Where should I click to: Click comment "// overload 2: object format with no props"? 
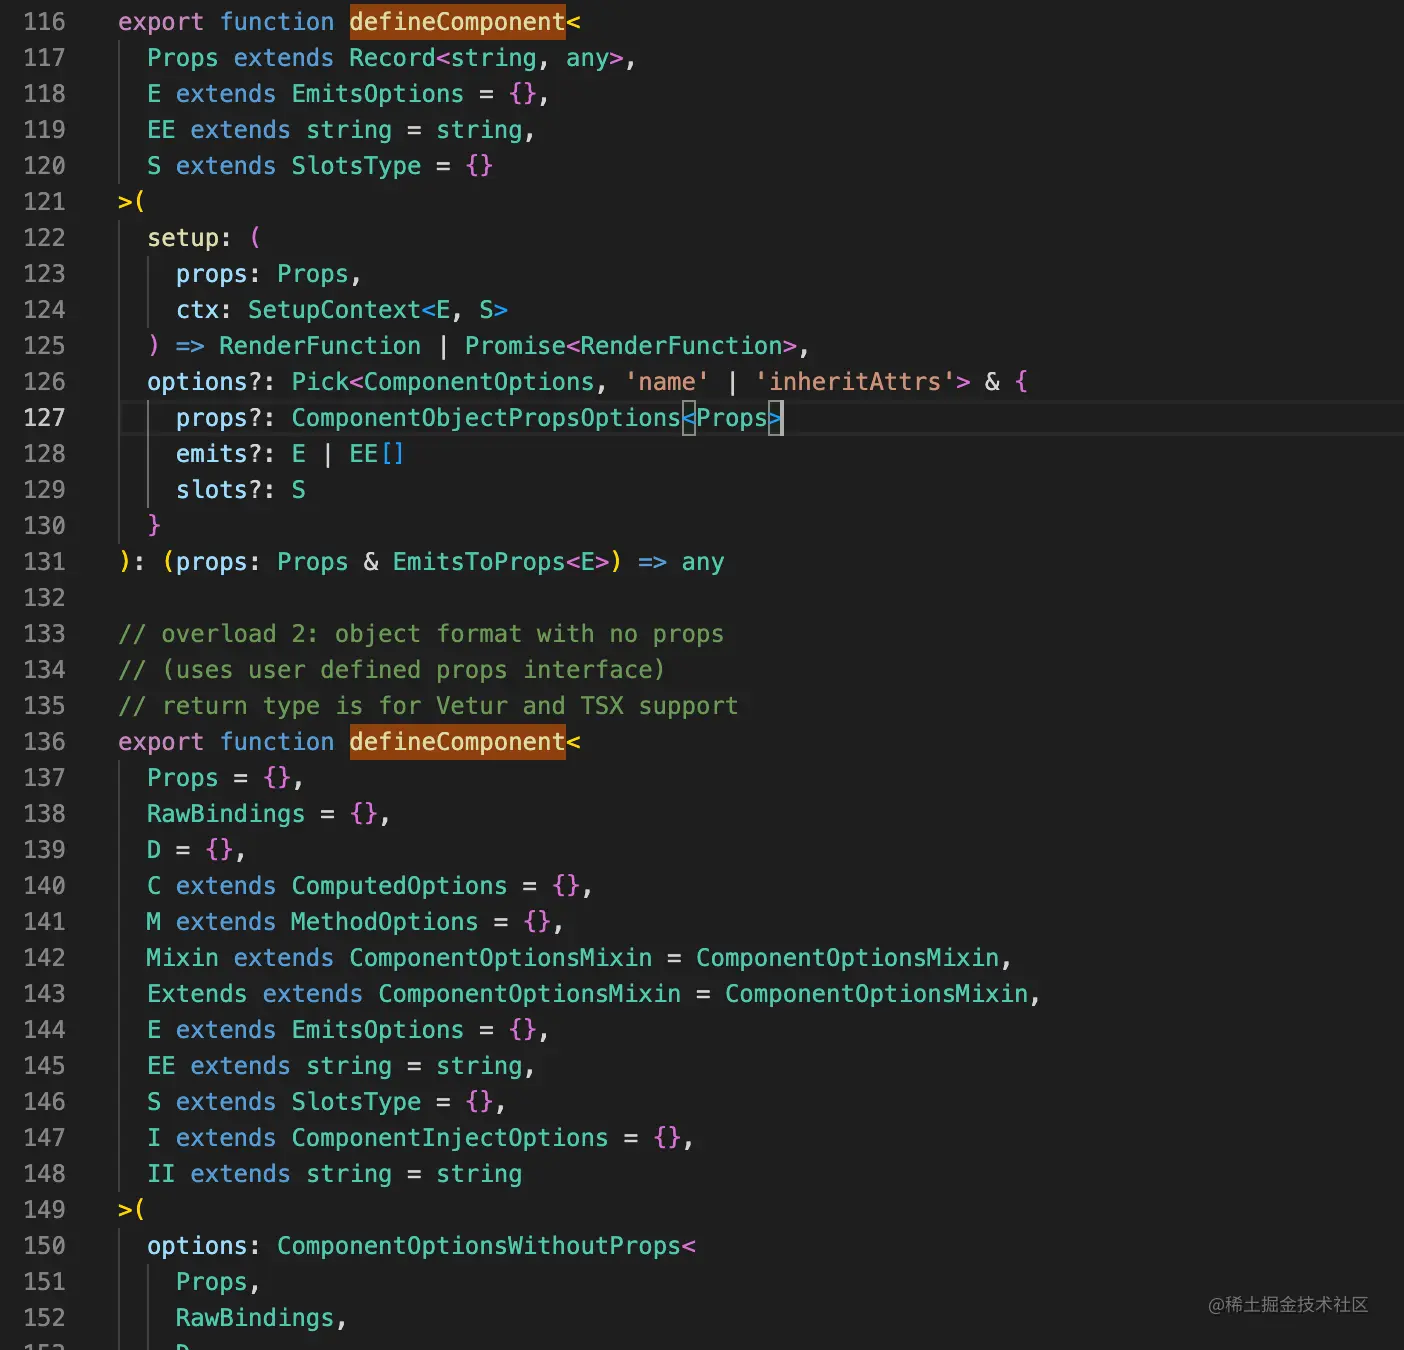pos(421,634)
